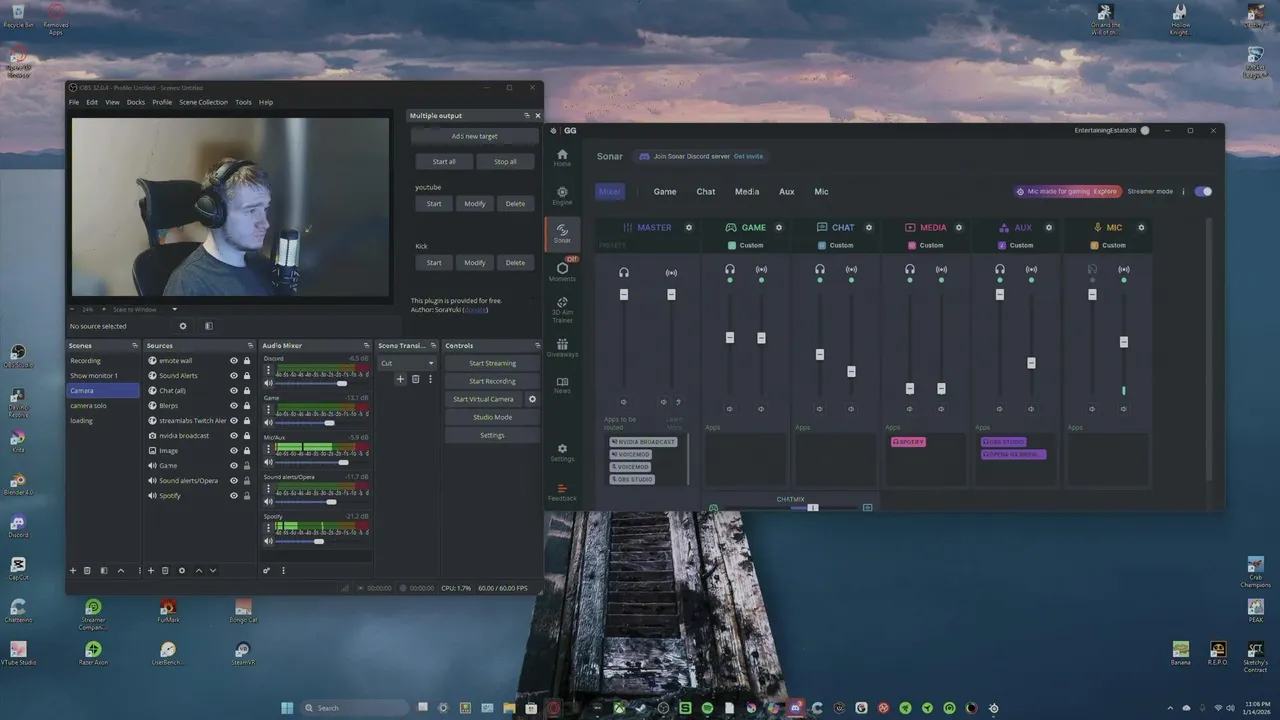Open Settings in the GG sidebar
1280x720 pixels.
point(562,452)
